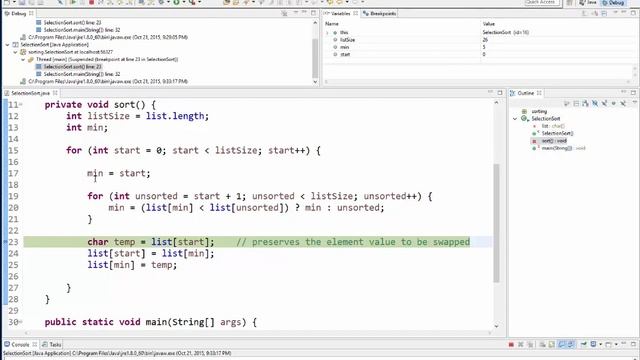Select the Outline view tab
The height and width of the screenshot is (360, 640).
click(525, 93)
